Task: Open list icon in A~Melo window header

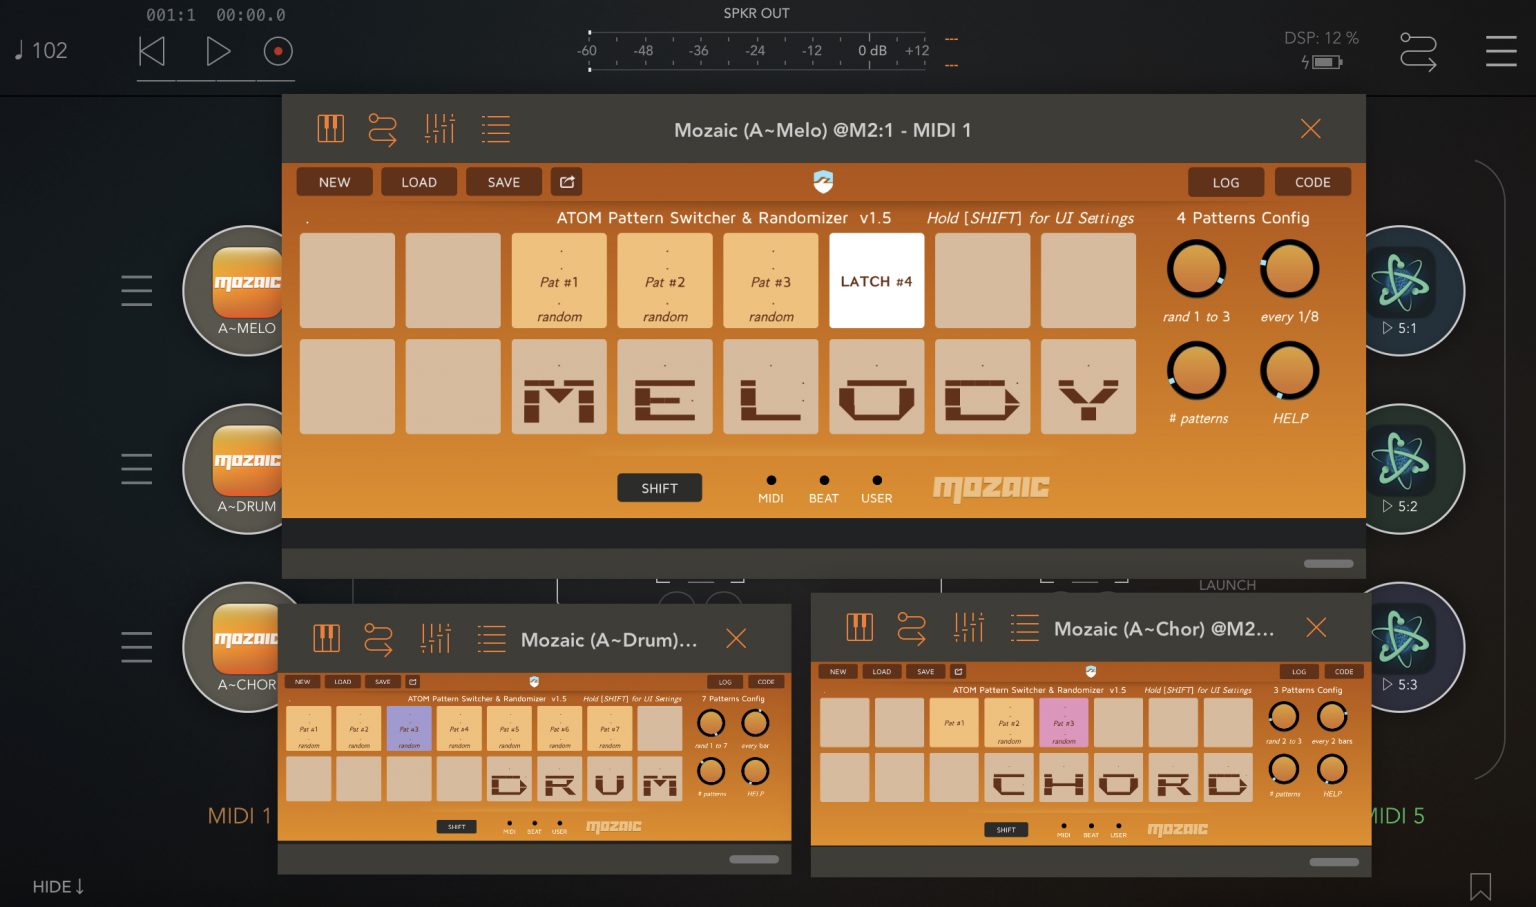Action: coord(496,129)
